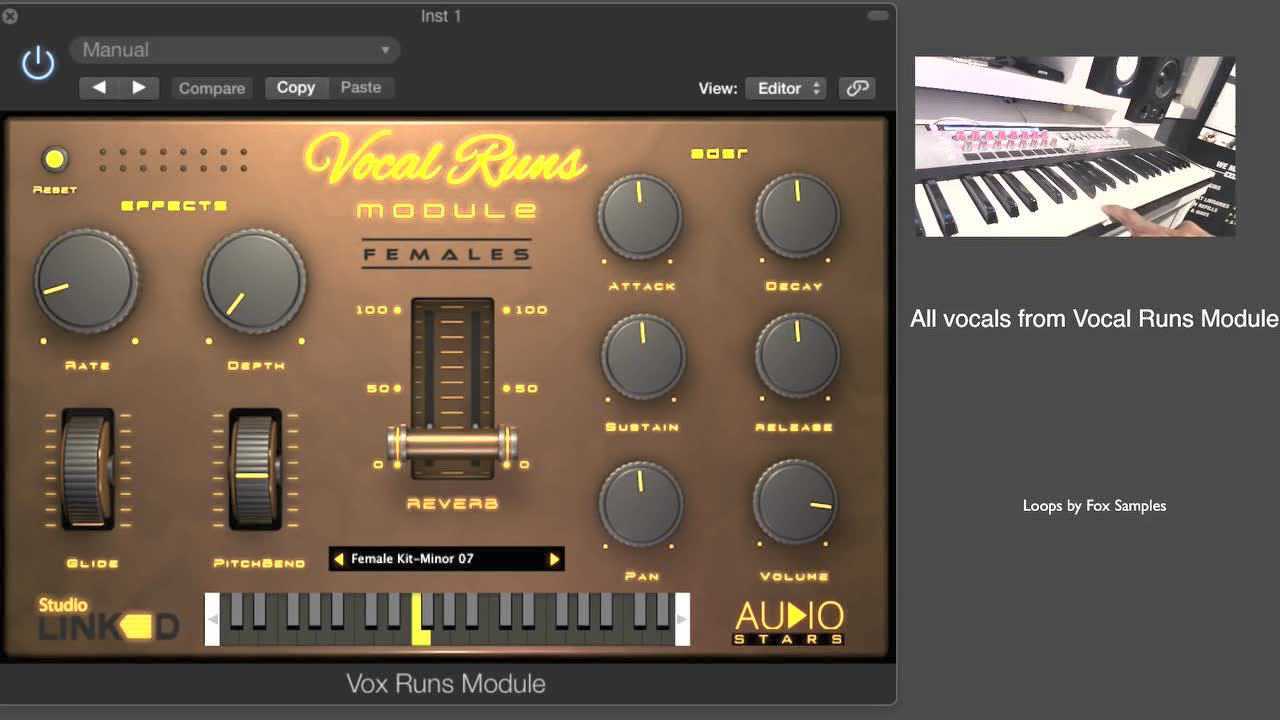The image size is (1280, 720).
Task: Select the previous preset arrow in the header
Action: [x=99, y=87]
